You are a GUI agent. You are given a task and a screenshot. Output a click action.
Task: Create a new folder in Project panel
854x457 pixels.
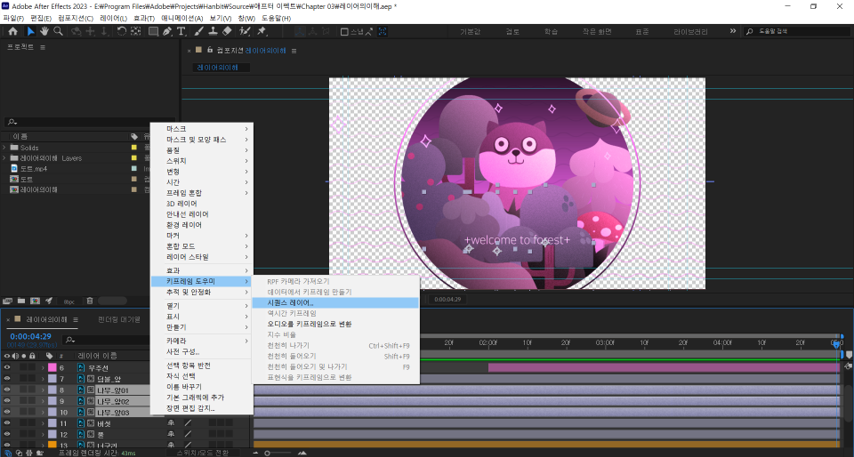[21, 301]
